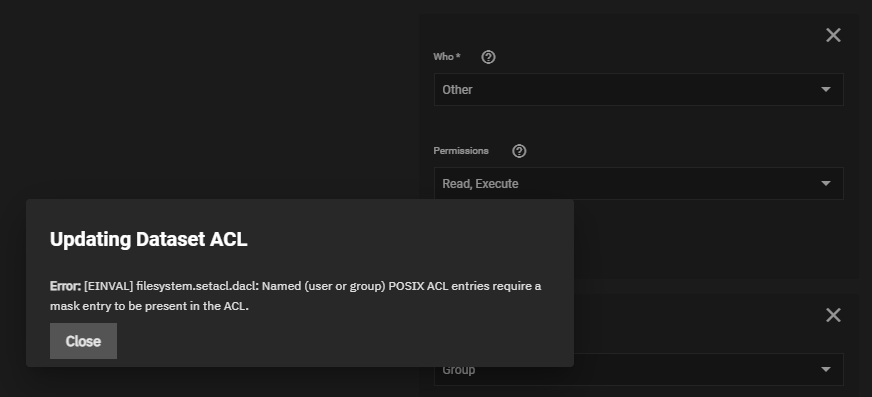Click the "Group" value in the lower select field
Viewport: 872px width, 397px height.
coord(459,370)
